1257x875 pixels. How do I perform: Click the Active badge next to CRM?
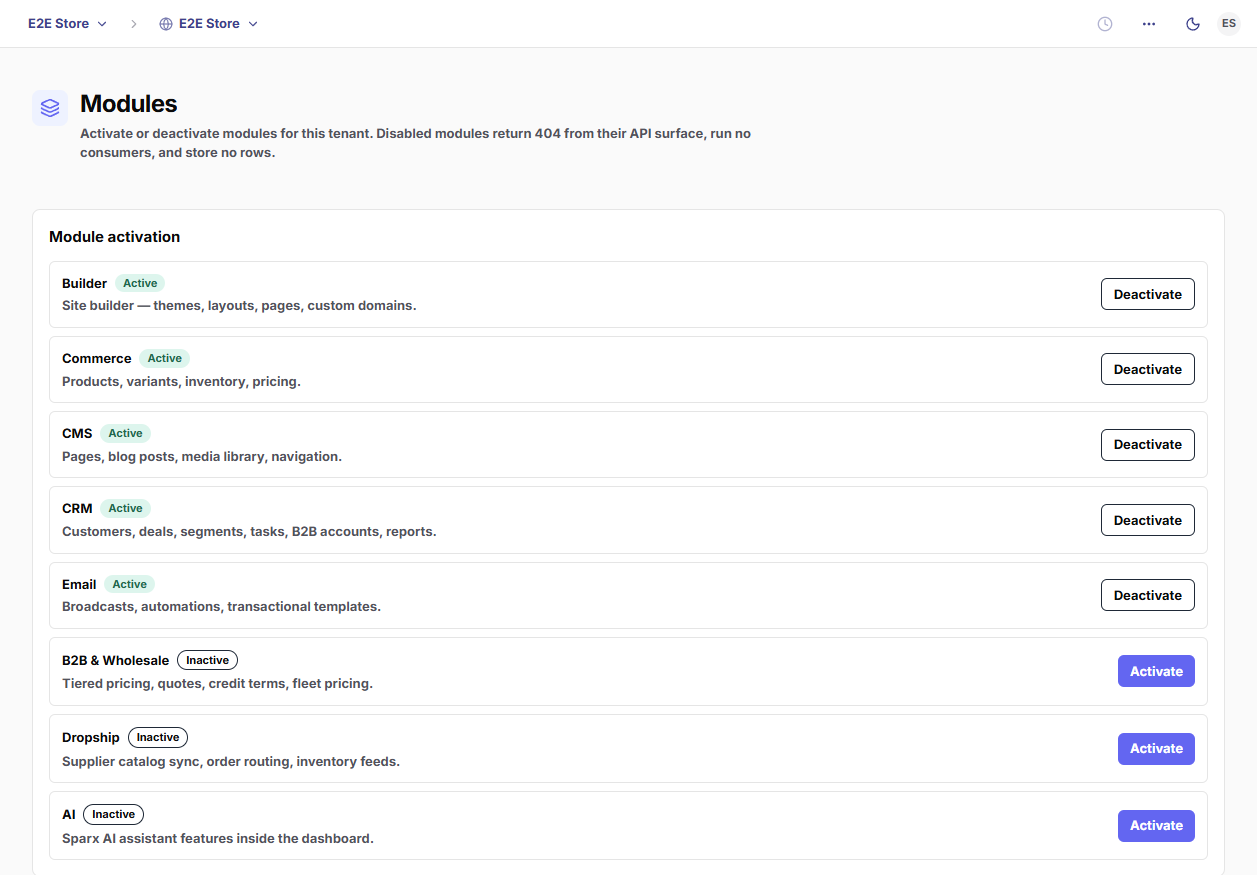tap(126, 508)
